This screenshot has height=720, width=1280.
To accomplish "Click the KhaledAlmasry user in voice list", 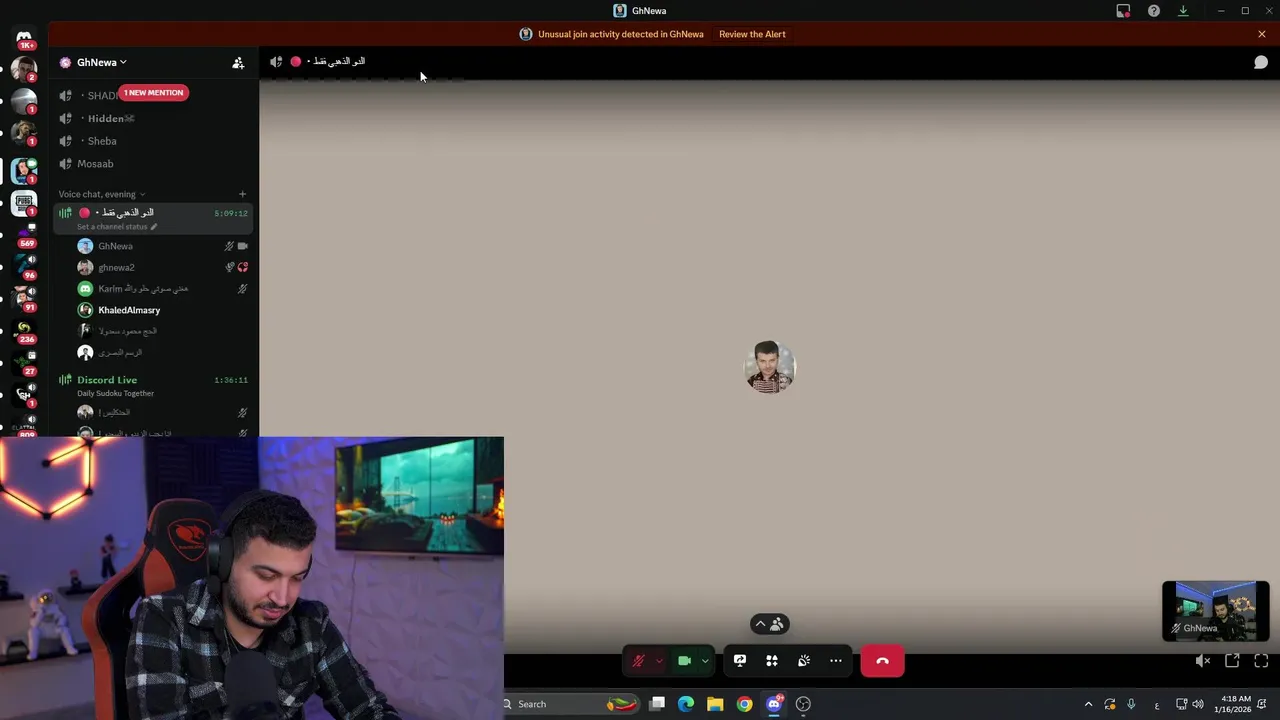I will click(163, 310).
